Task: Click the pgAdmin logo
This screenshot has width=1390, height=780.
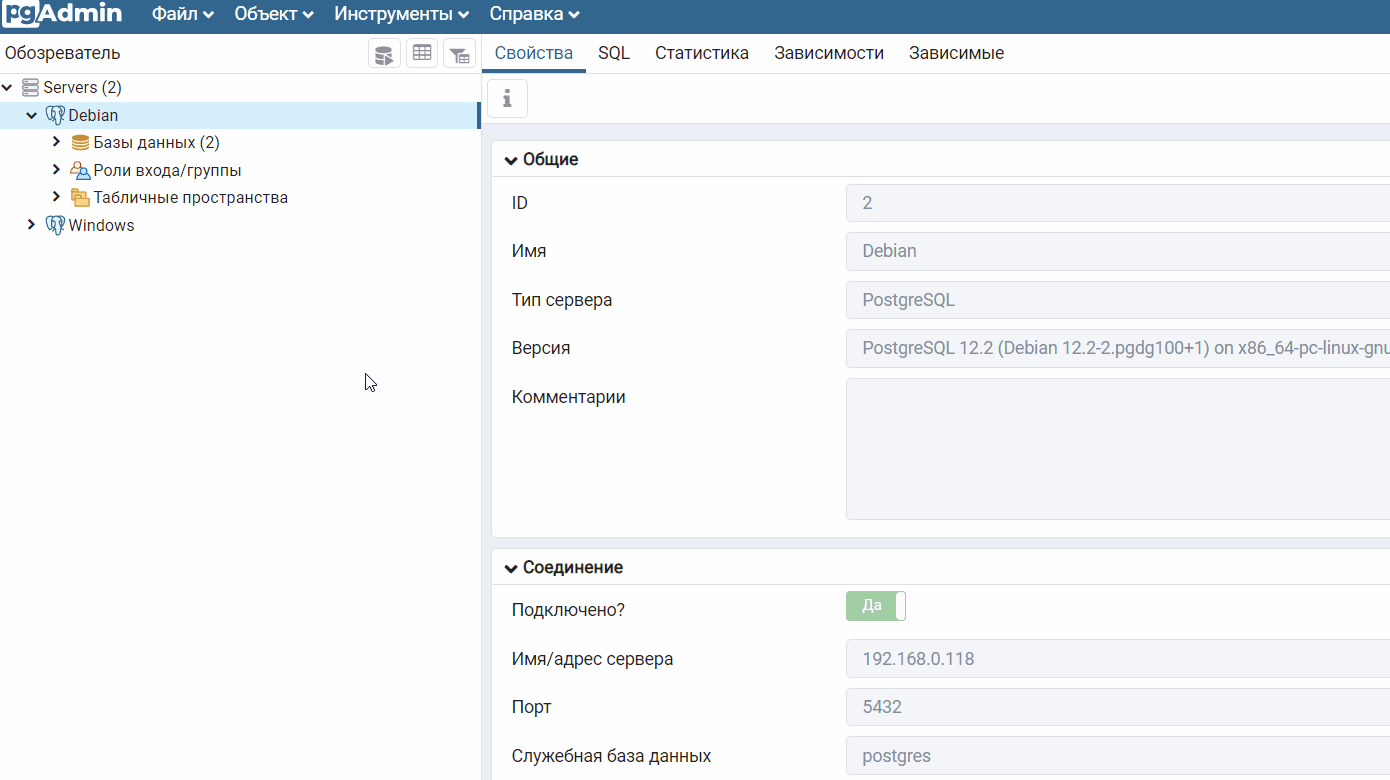Action: 62,14
